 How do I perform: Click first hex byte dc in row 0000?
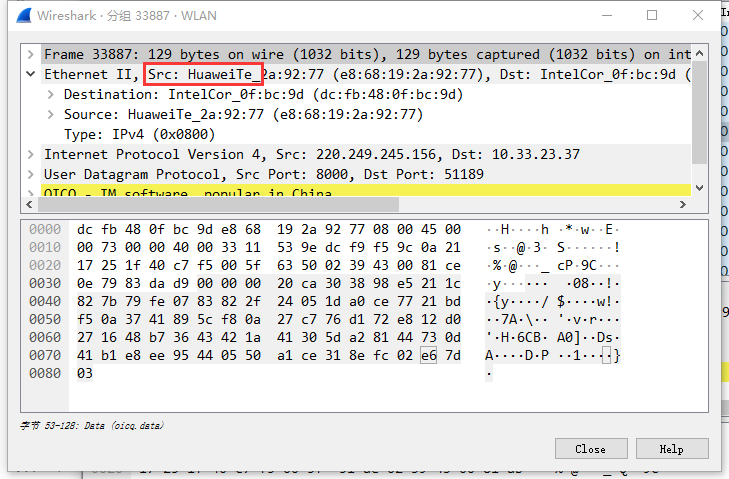pos(85,229)
